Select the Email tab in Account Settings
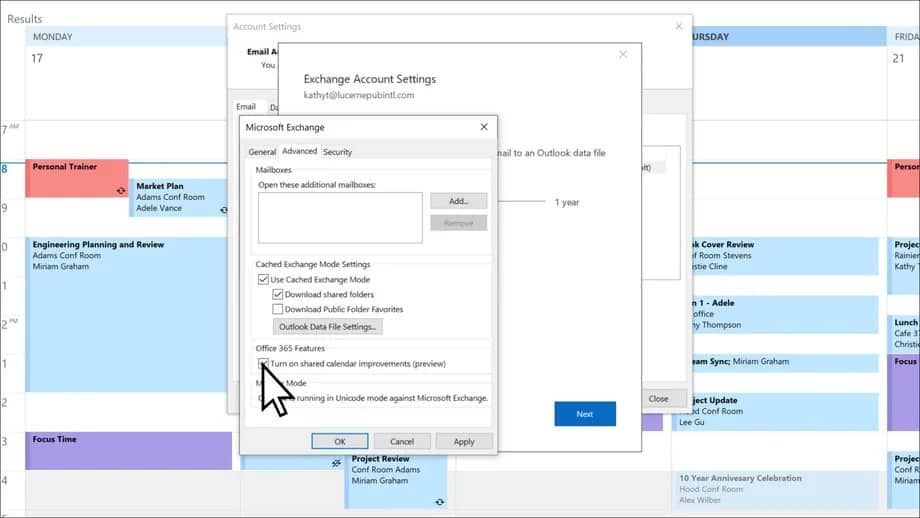Viewport: 920px width, 518px height. [246, 107]
